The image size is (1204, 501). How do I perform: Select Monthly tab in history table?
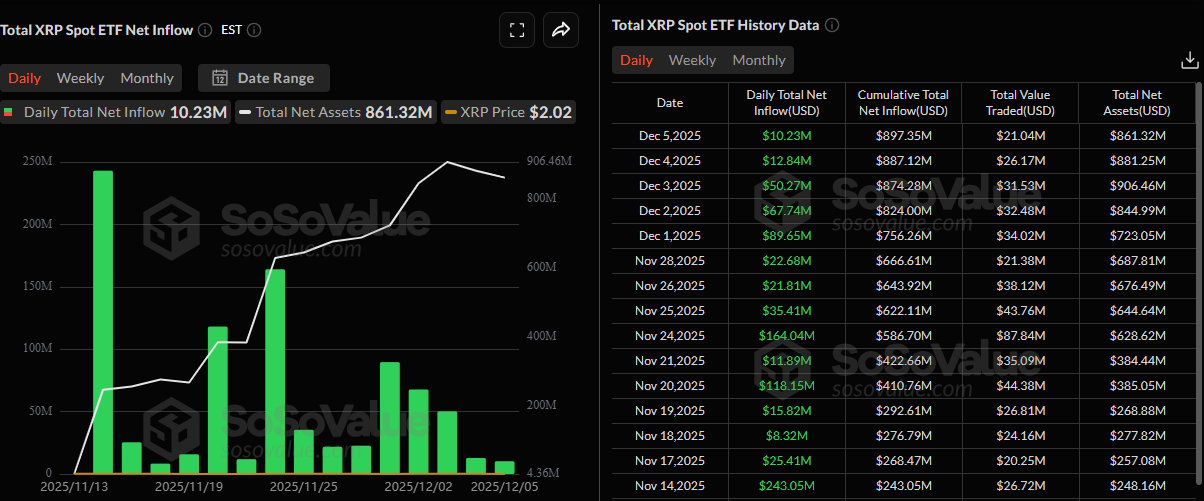[759, 60]
